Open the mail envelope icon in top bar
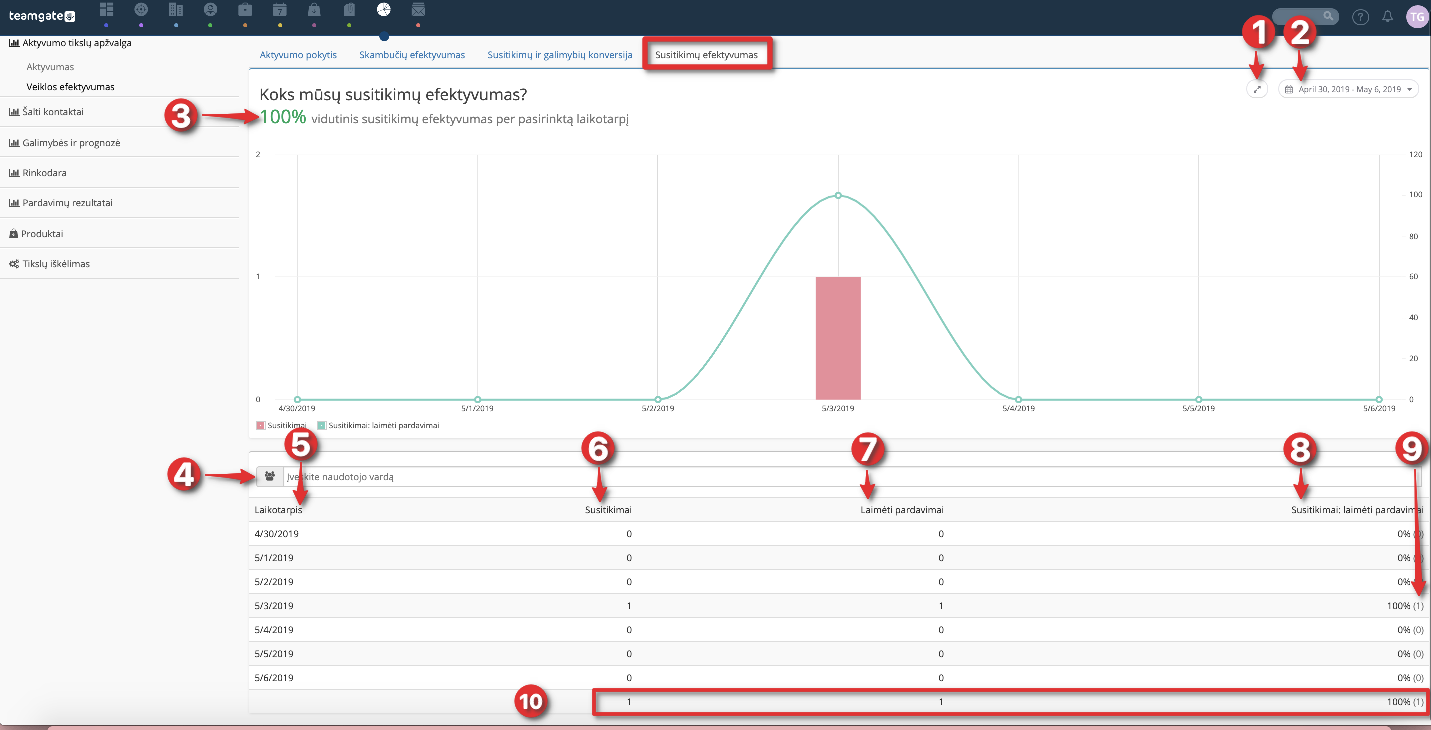This screenshot has width=1431, height=730. [x=418, y=9]
